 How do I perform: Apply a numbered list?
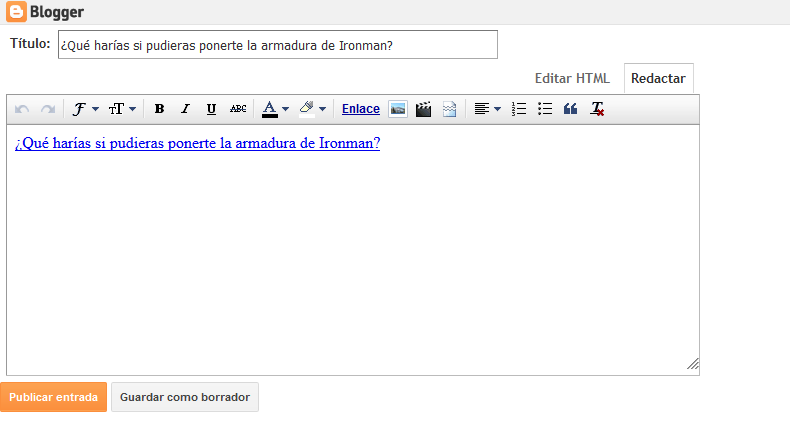(x=519, y=109)
